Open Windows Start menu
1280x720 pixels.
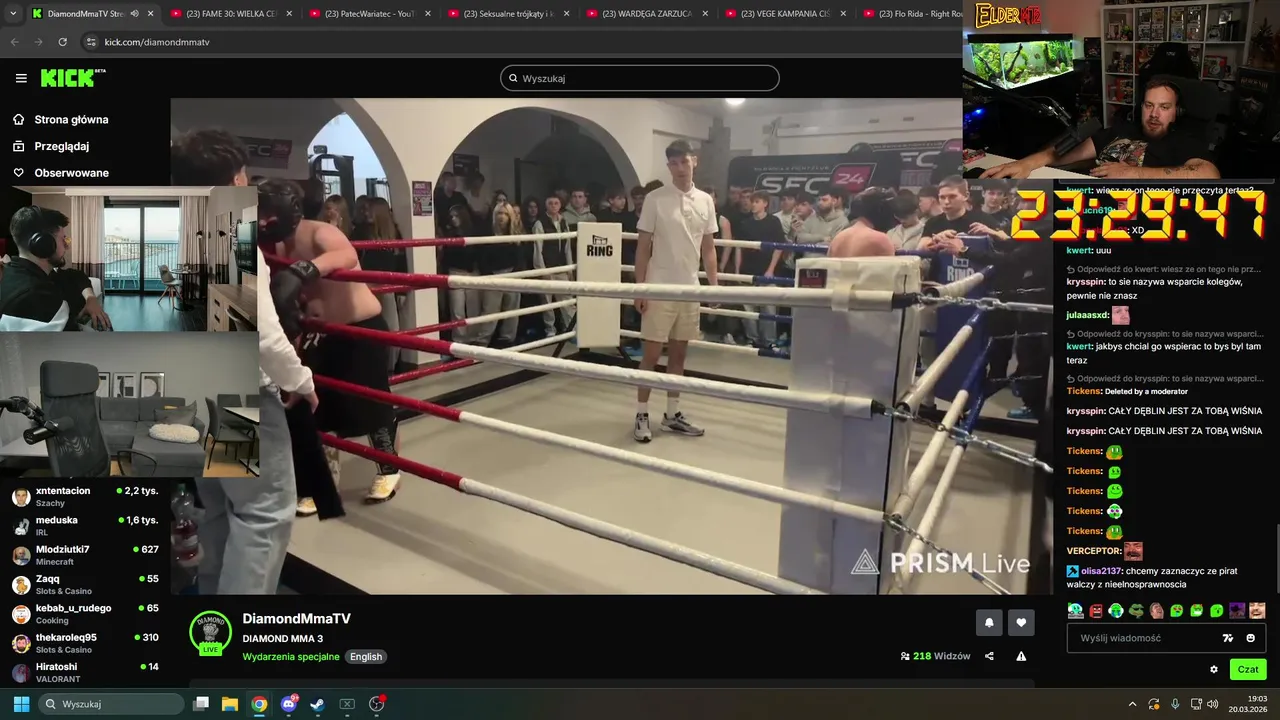(21, 704)
